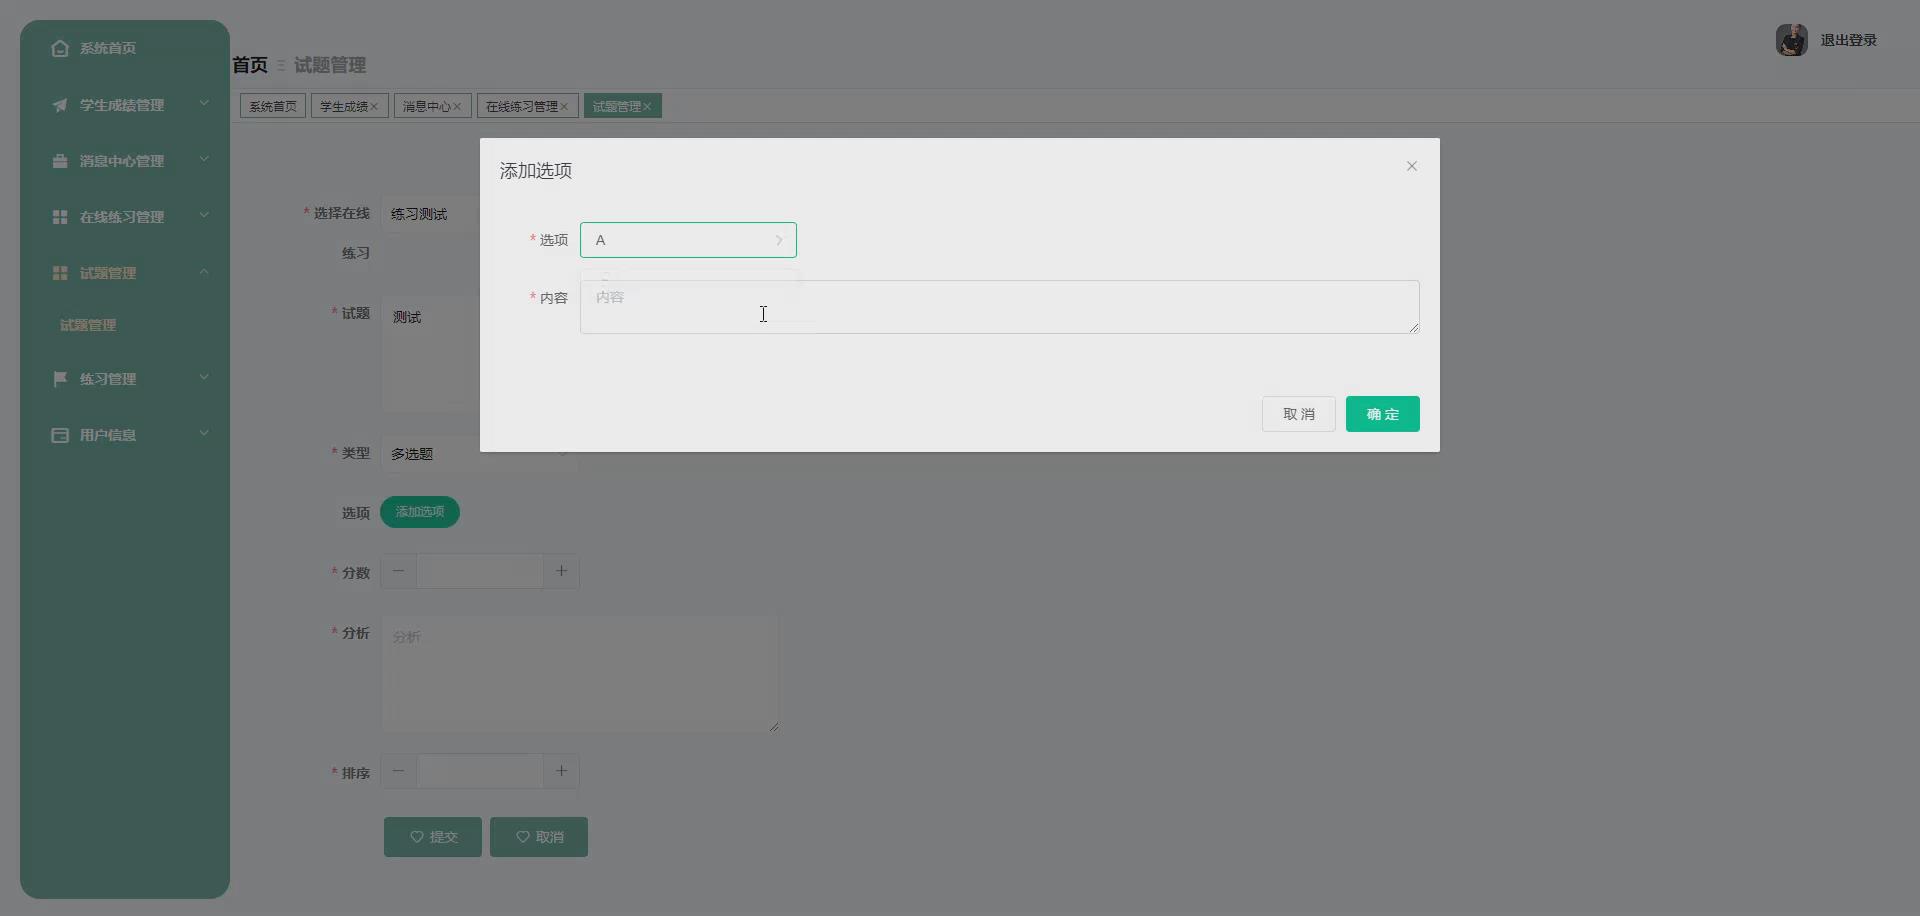Select the 学生成绩管理 paper-plane icon
Image resolution: width=1920 pixels, height=916 pixels.
coord(60,104)
